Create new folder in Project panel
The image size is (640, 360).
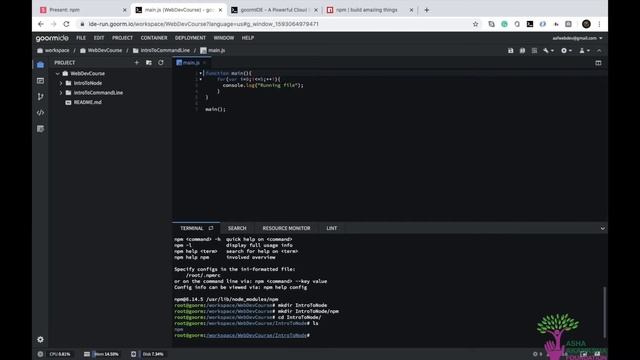(x=149, y=63)
